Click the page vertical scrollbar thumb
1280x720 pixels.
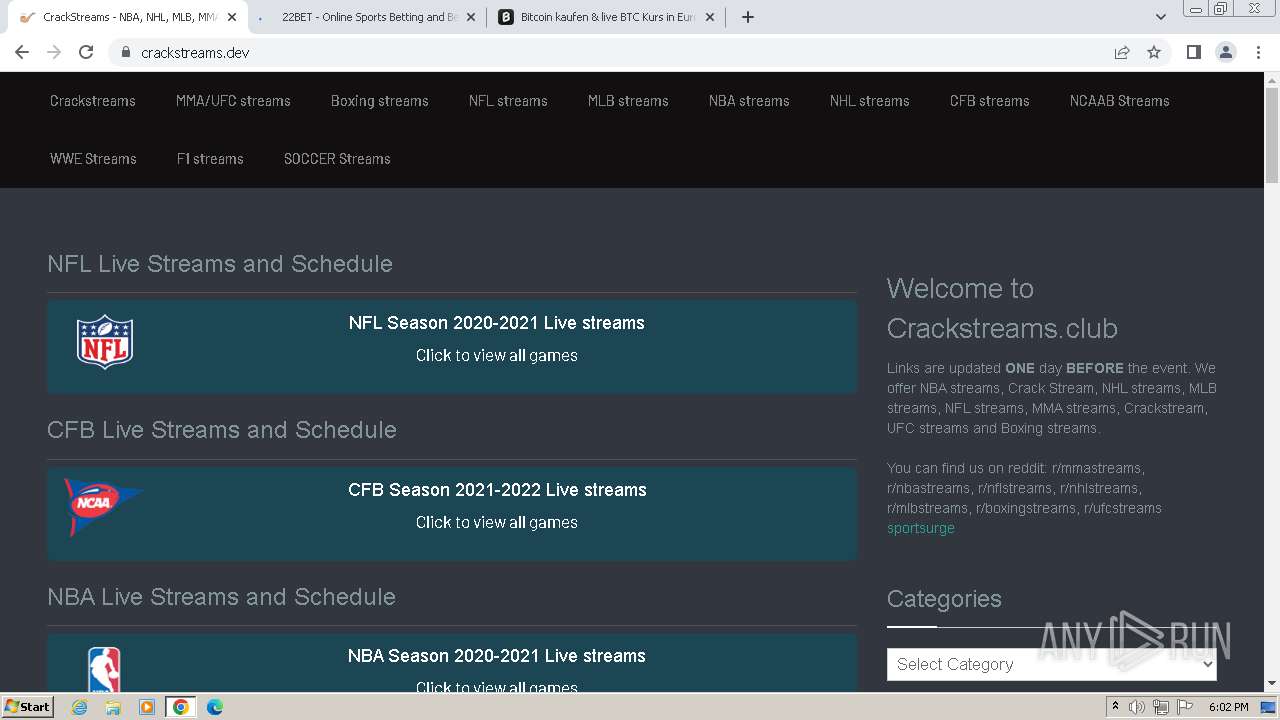pyautogui.click(x=1272, y=135)
